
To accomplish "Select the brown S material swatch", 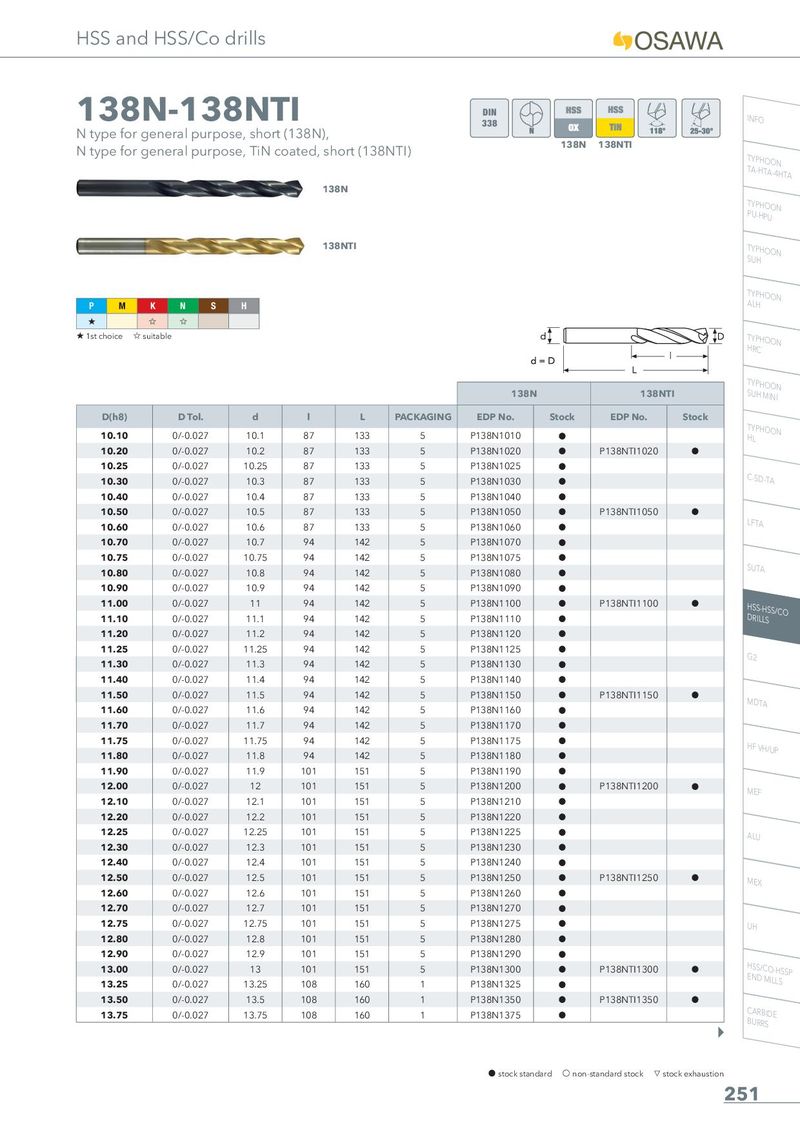I will coord(213,306).
